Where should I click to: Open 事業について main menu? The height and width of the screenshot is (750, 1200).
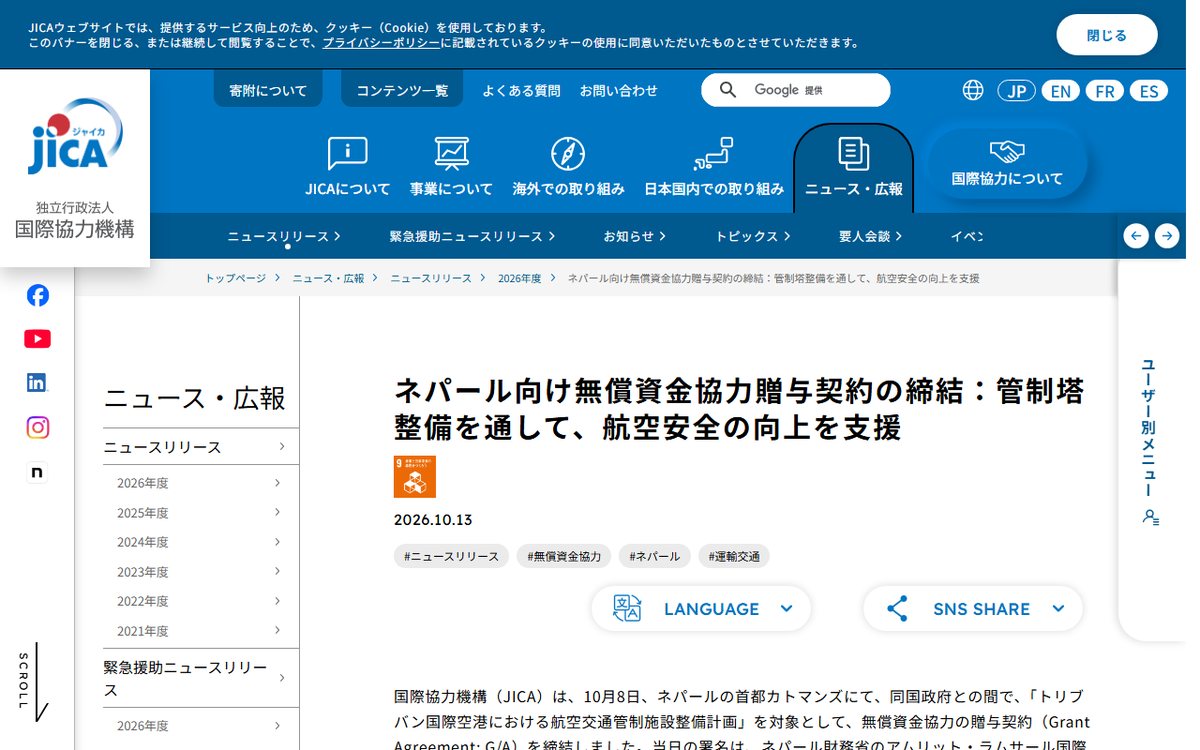(452, 167)
